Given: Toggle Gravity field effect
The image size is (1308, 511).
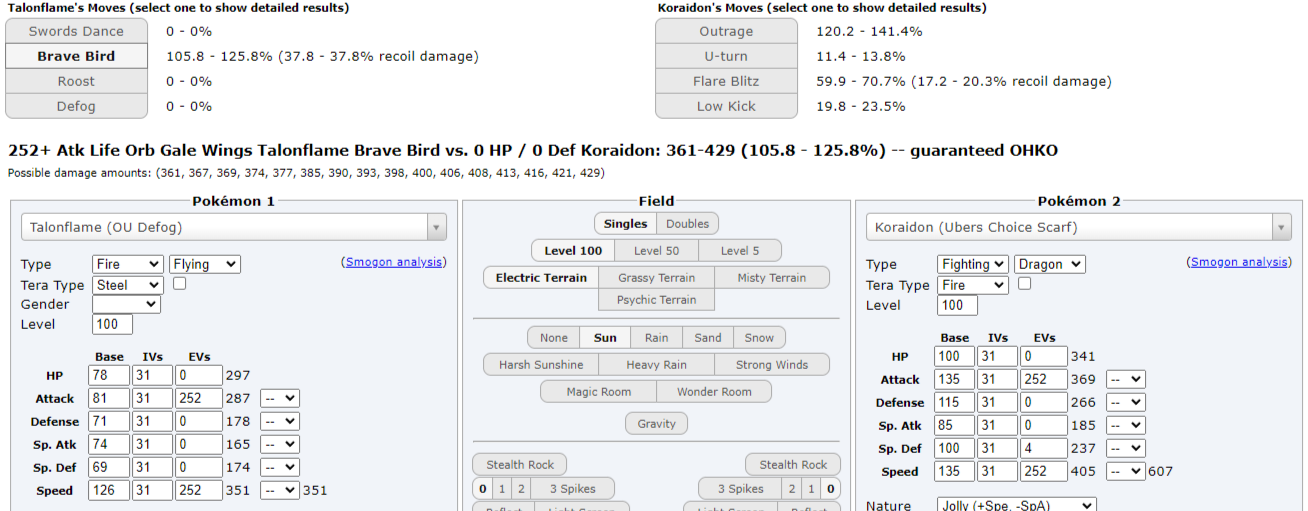Looking at the screenshot, I should [x=657, y=423].
